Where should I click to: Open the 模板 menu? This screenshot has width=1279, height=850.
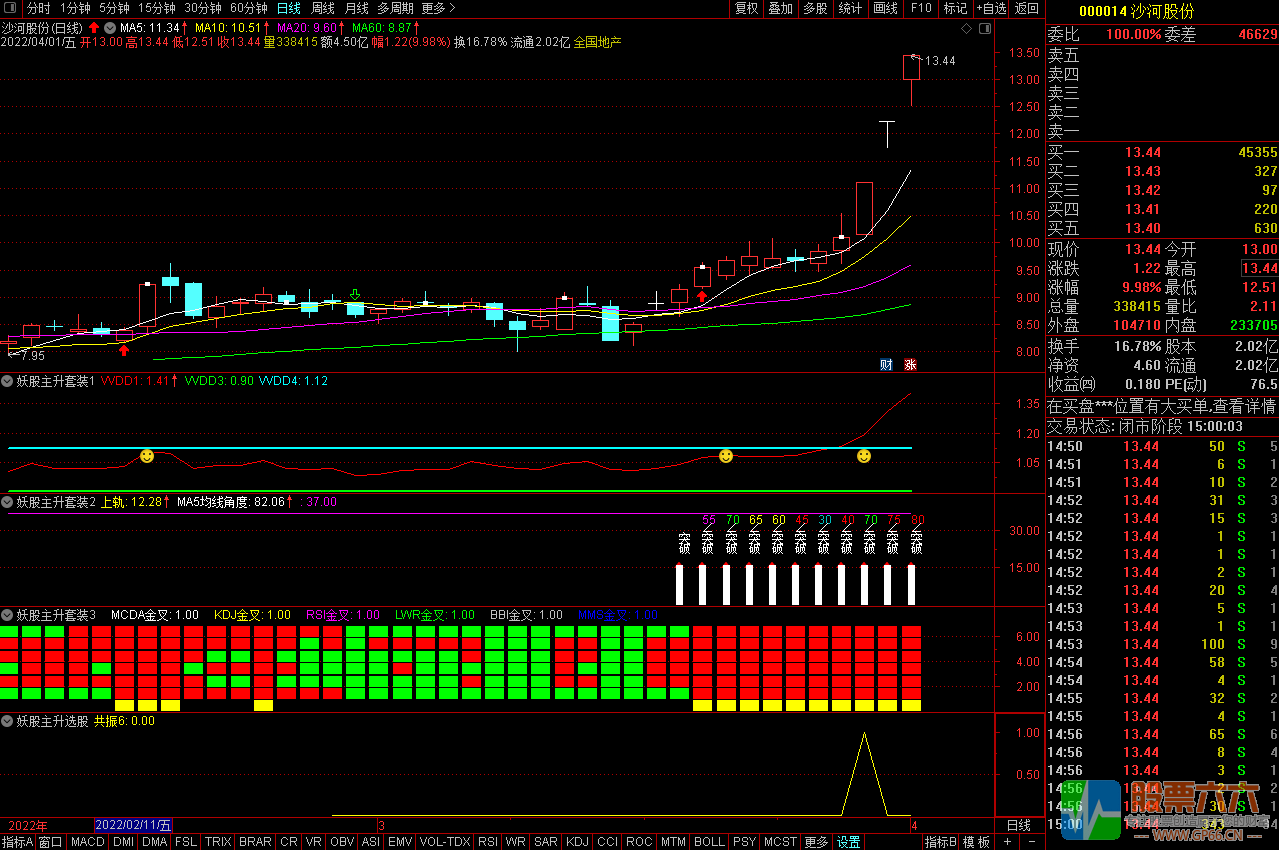(x=976, y=842)
